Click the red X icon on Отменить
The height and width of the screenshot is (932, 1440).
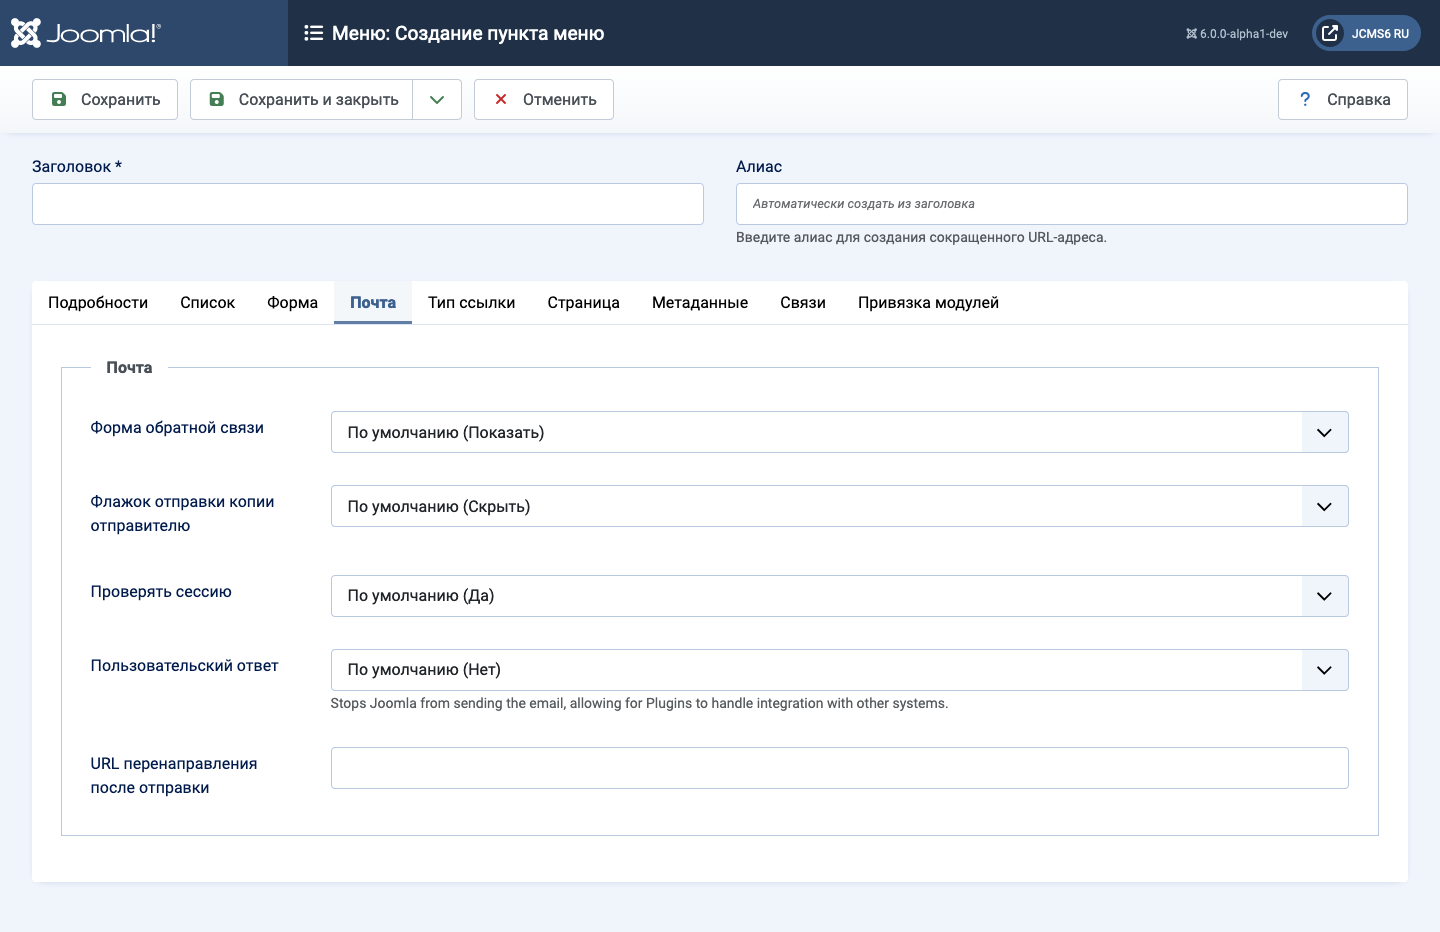tap(501, 99)
